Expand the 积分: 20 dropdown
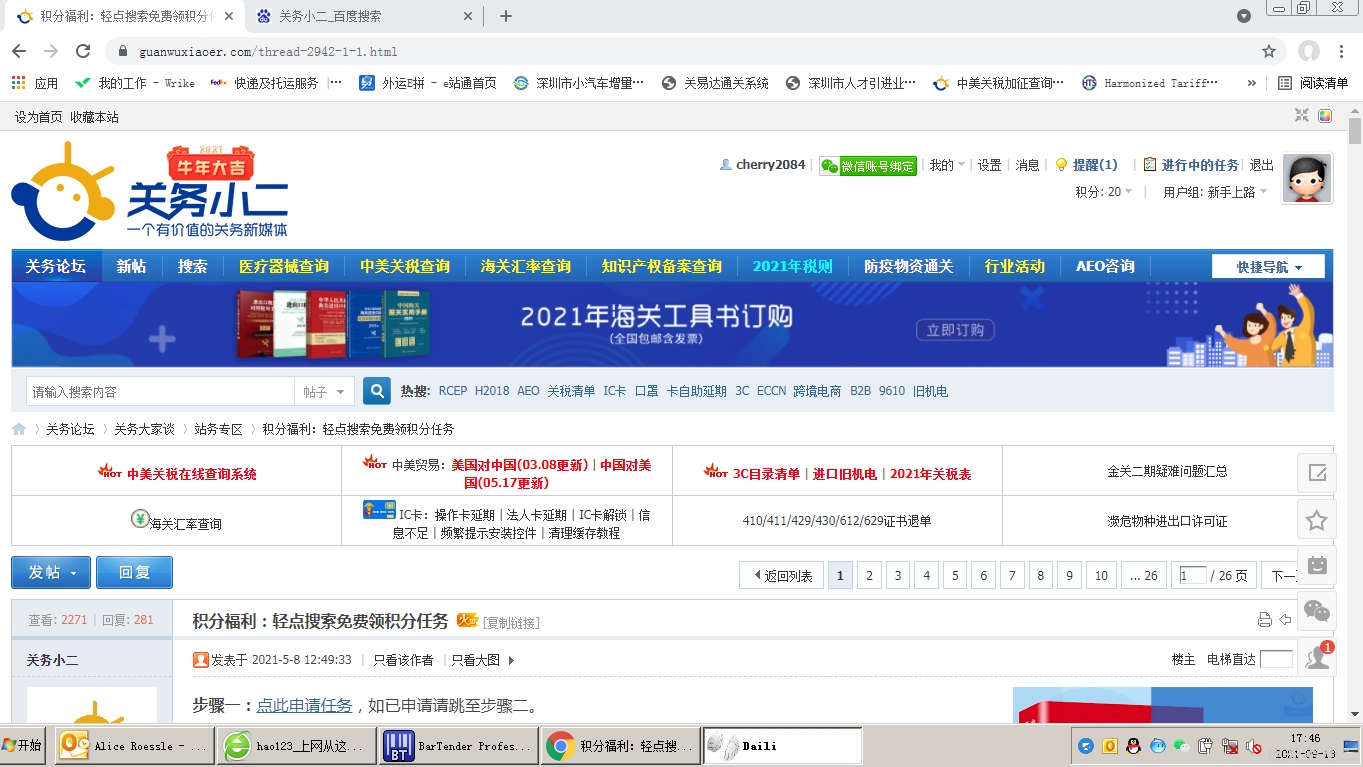This screenshot has width=1363, height=767. pyautogui.click(x=1104, y=192)
